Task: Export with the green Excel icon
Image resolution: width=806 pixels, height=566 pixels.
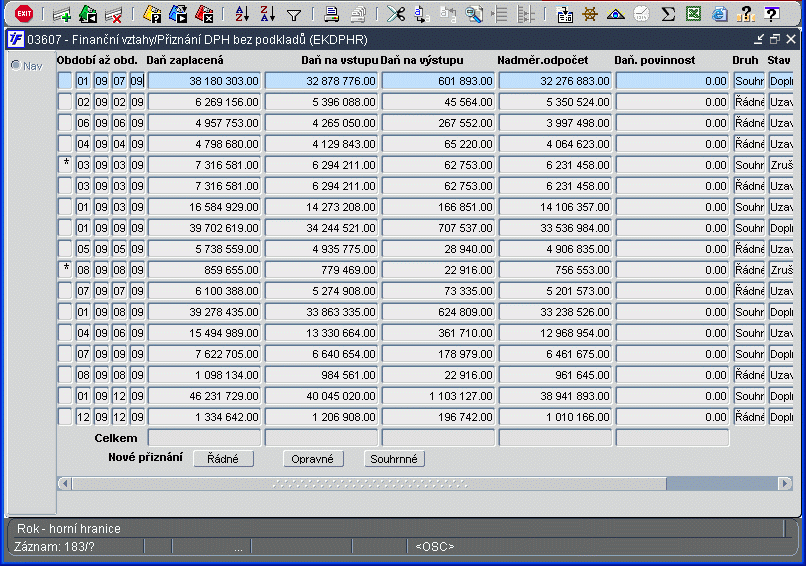Action: (x=693, y=14)
